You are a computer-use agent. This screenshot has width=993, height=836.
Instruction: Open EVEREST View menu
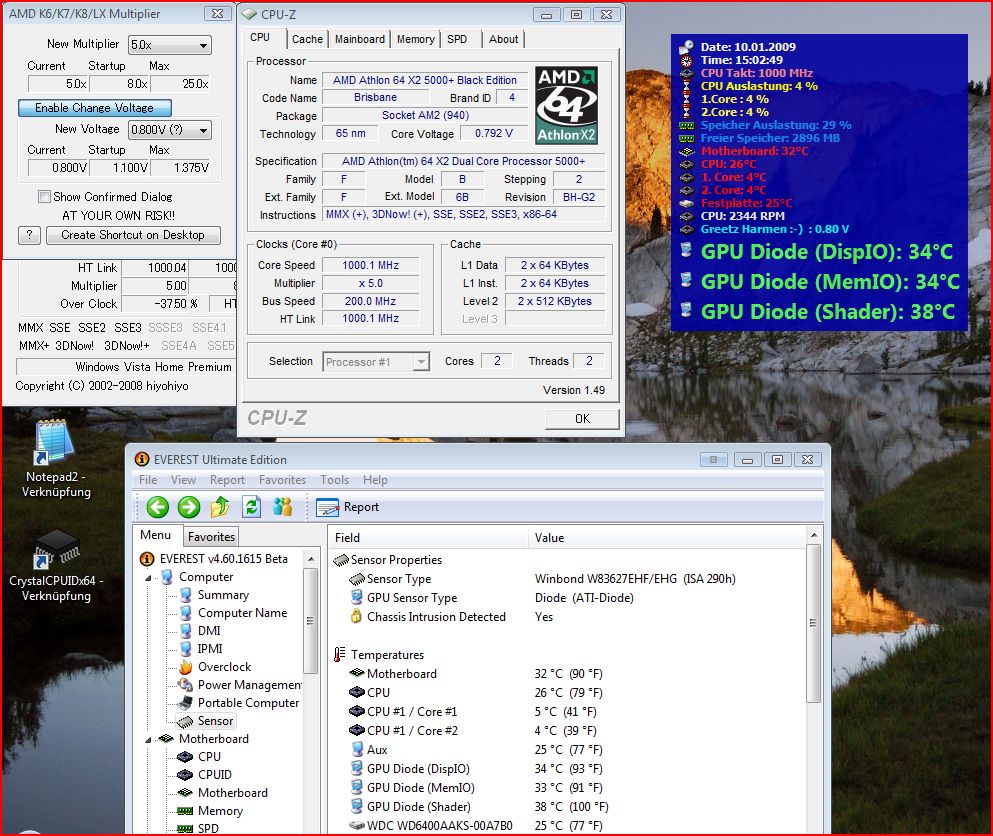coord(183,480)
